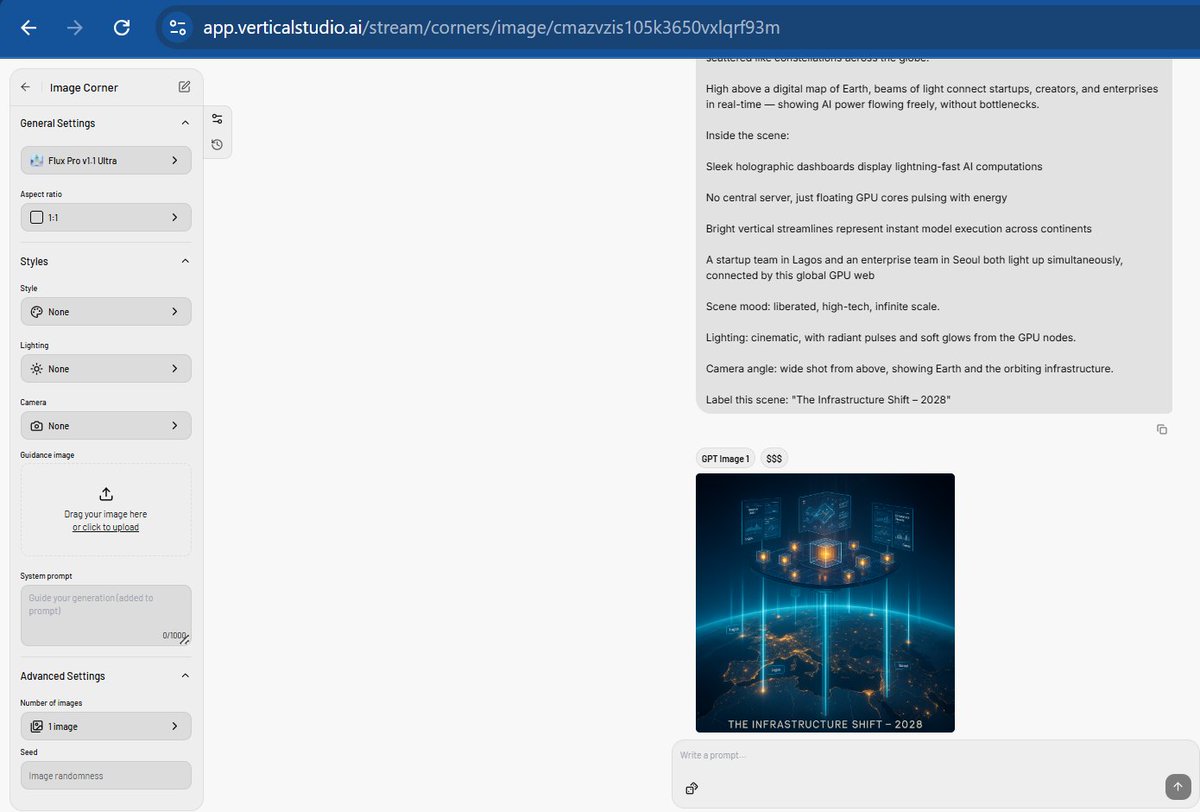Click the 'Sleek holographic dashboards' line
This screenshot has height=812, width=1200.
[874, 166]
